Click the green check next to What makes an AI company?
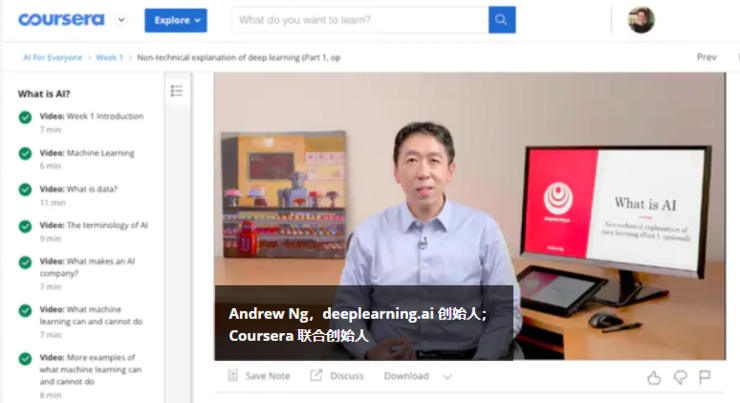Image resolution: width=740 pixels, height=403 pixels. [25, 262]
